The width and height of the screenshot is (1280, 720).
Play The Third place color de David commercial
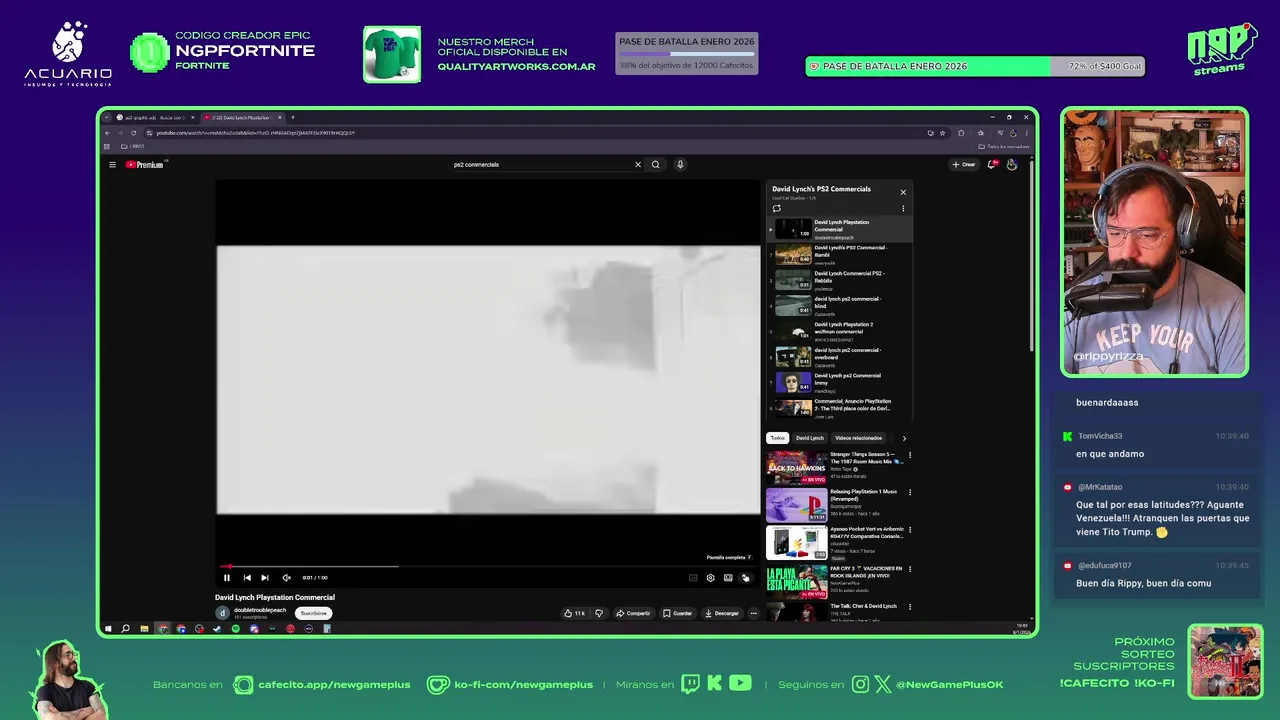[x=839, y=408]
